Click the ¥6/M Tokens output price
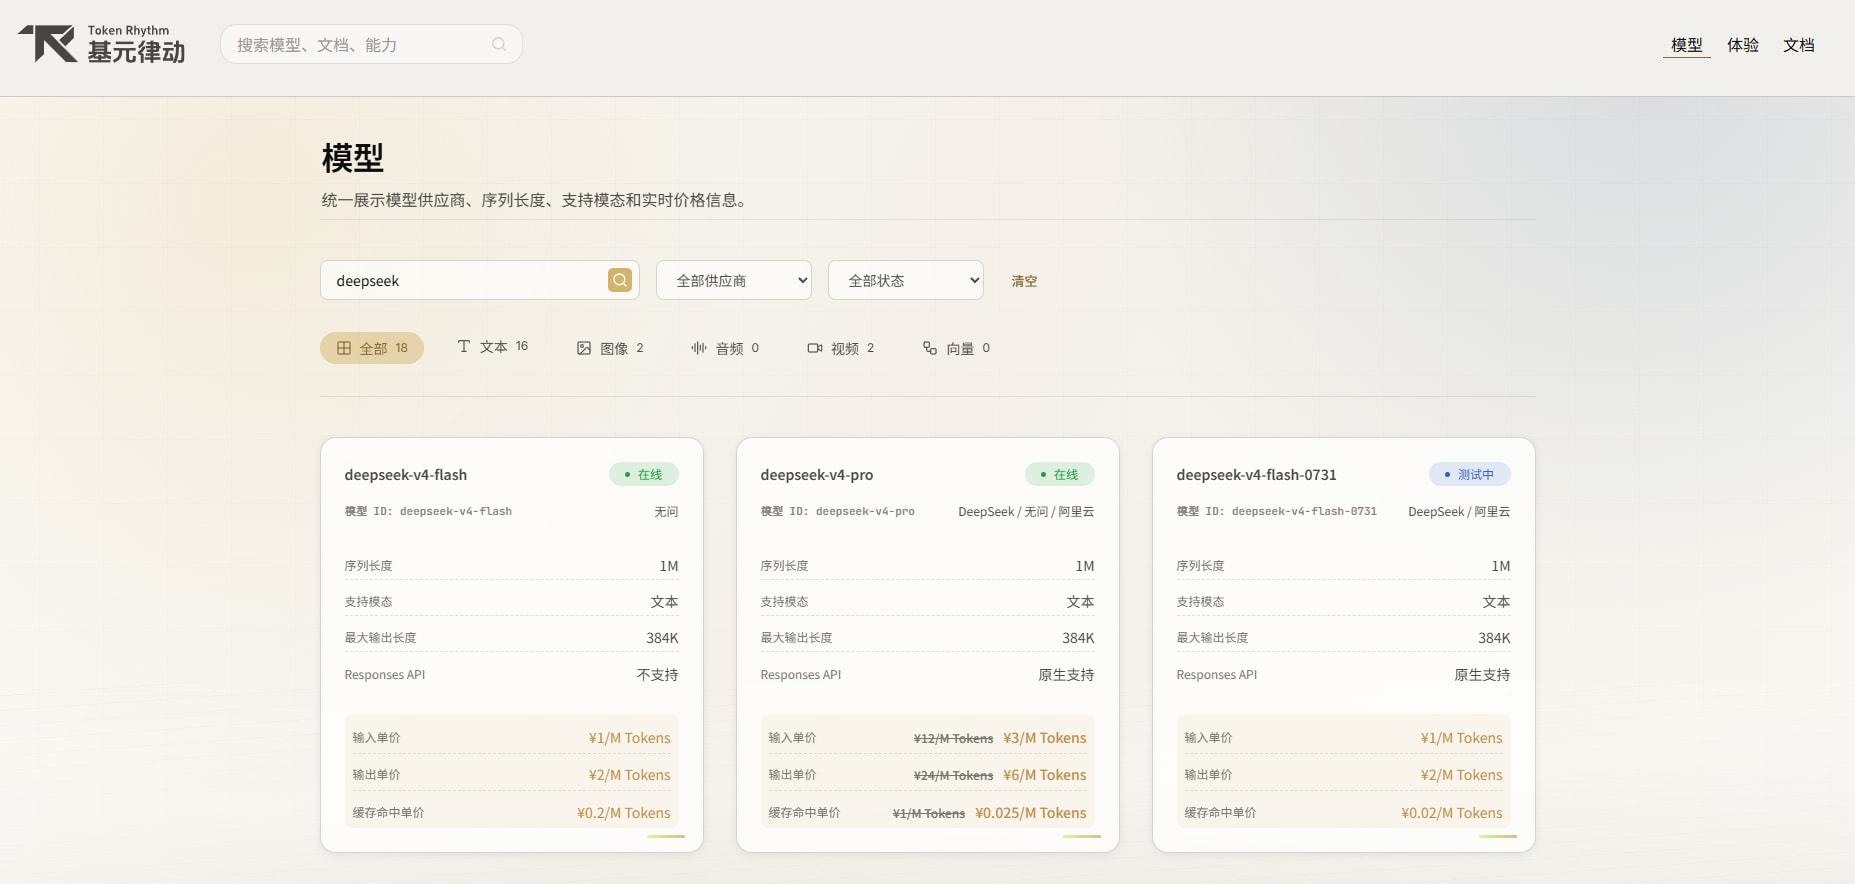The height and width of the screenshot is (884, 1855). (1045, 775)
